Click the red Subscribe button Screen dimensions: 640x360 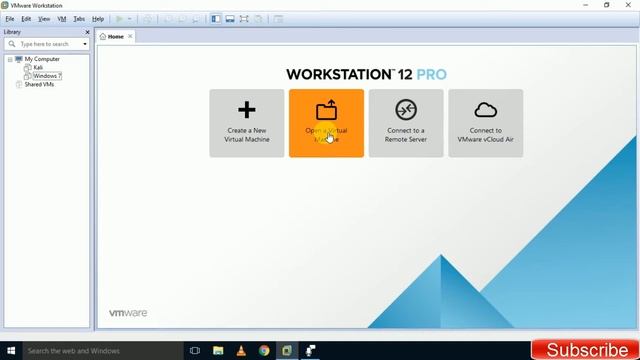[x=585, y=350]
